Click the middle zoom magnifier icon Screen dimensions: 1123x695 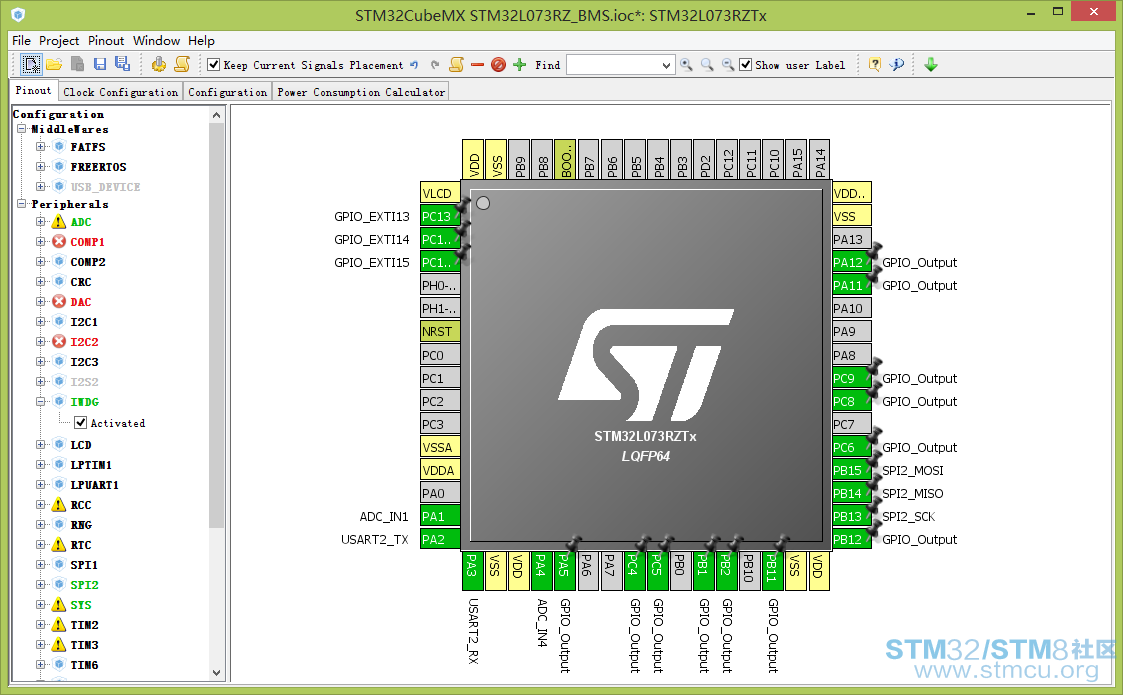[707, 64]
